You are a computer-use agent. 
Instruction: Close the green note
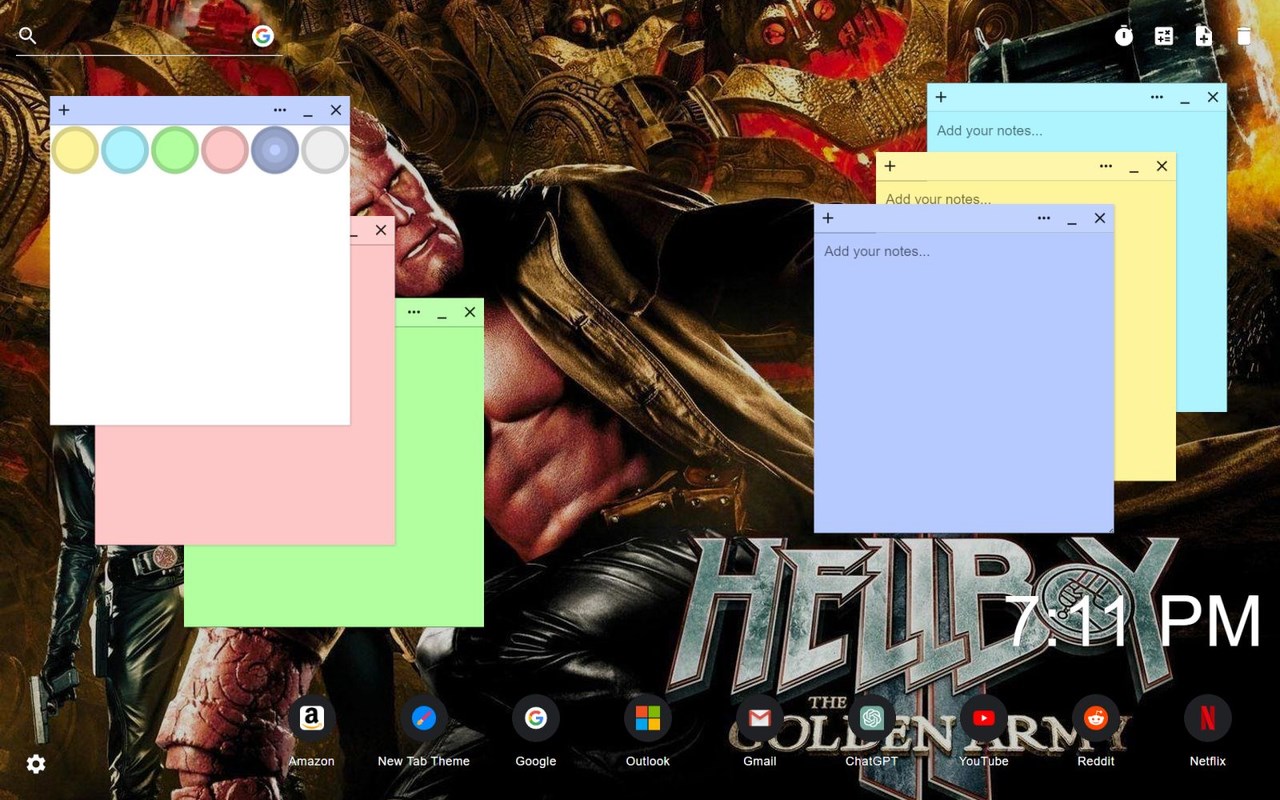[x=470, y=312]
